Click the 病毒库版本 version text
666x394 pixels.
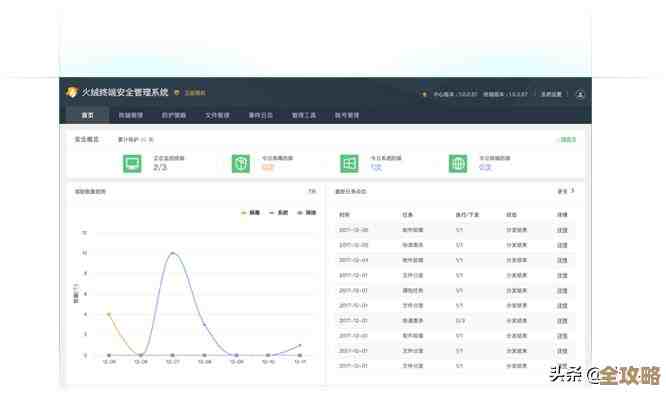point(505,94)
